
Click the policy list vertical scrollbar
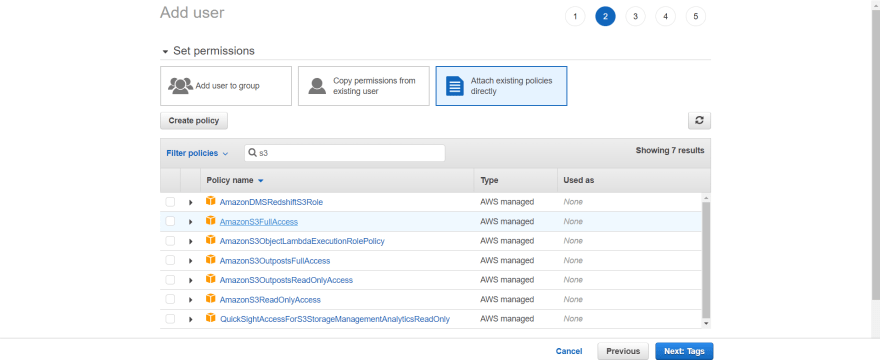point(706,260)
